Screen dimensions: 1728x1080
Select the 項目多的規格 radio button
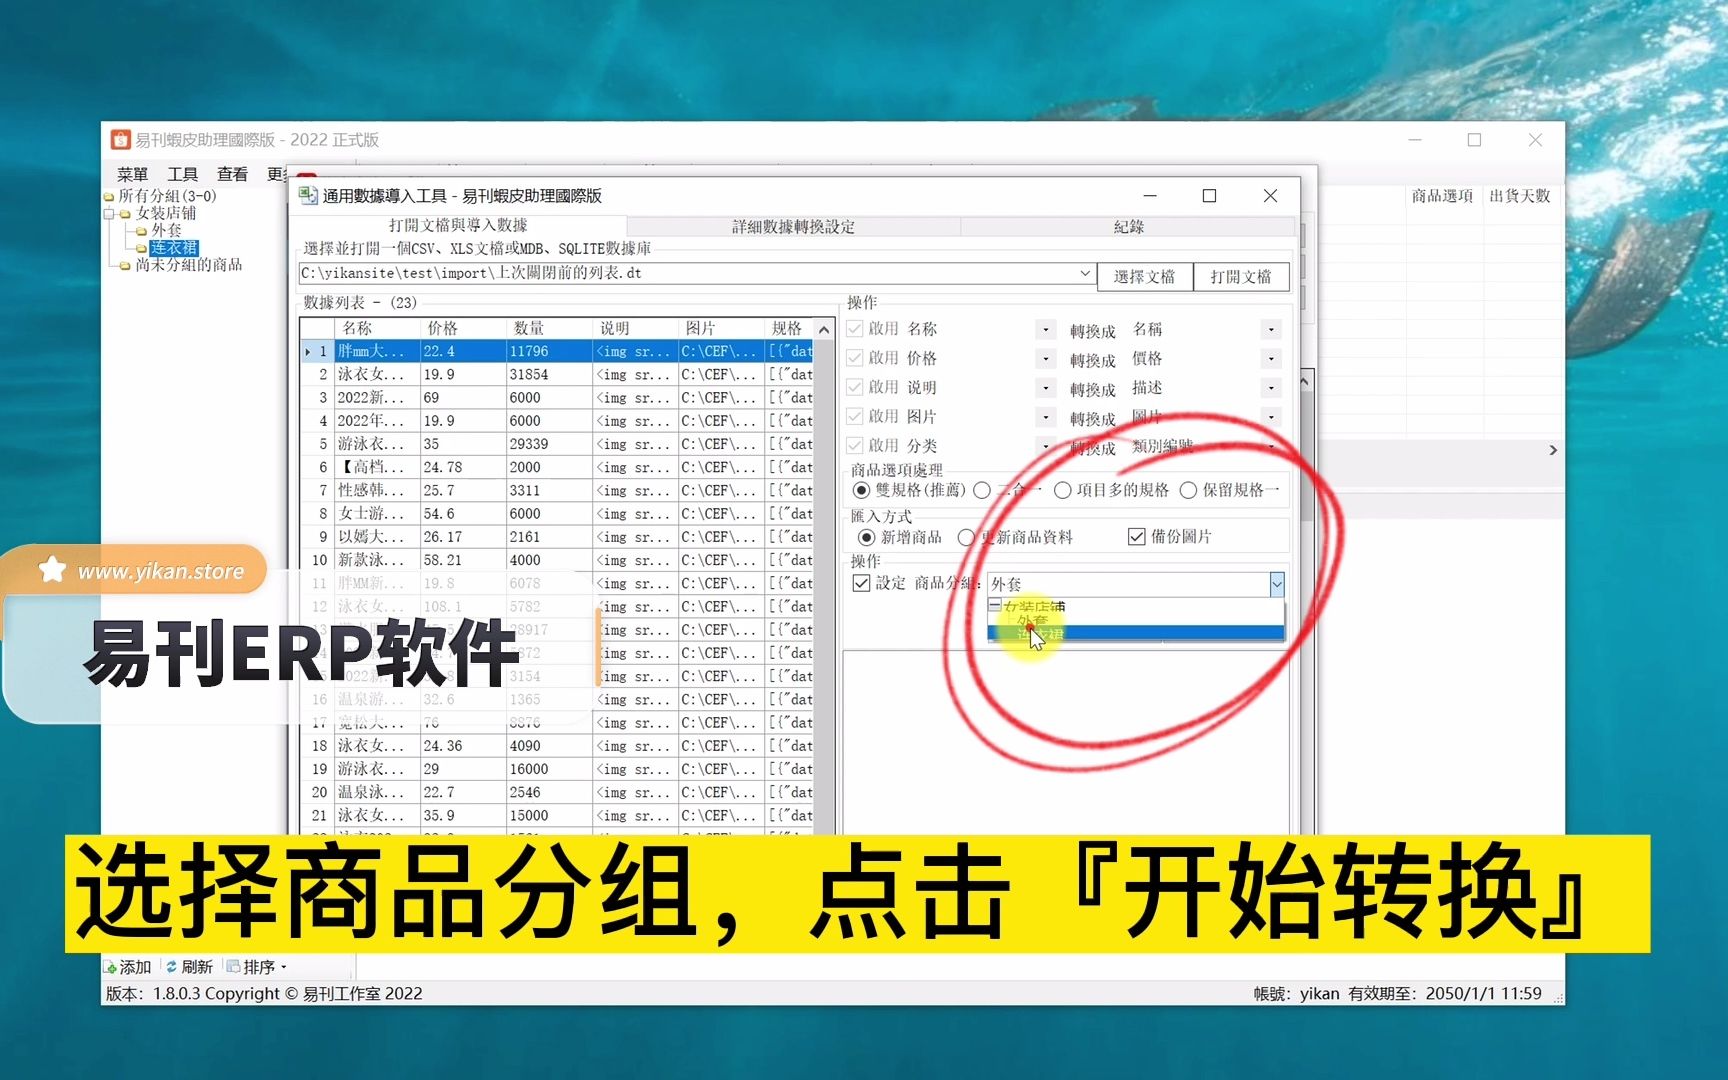pyautogui.click(x=1062, y=490)
